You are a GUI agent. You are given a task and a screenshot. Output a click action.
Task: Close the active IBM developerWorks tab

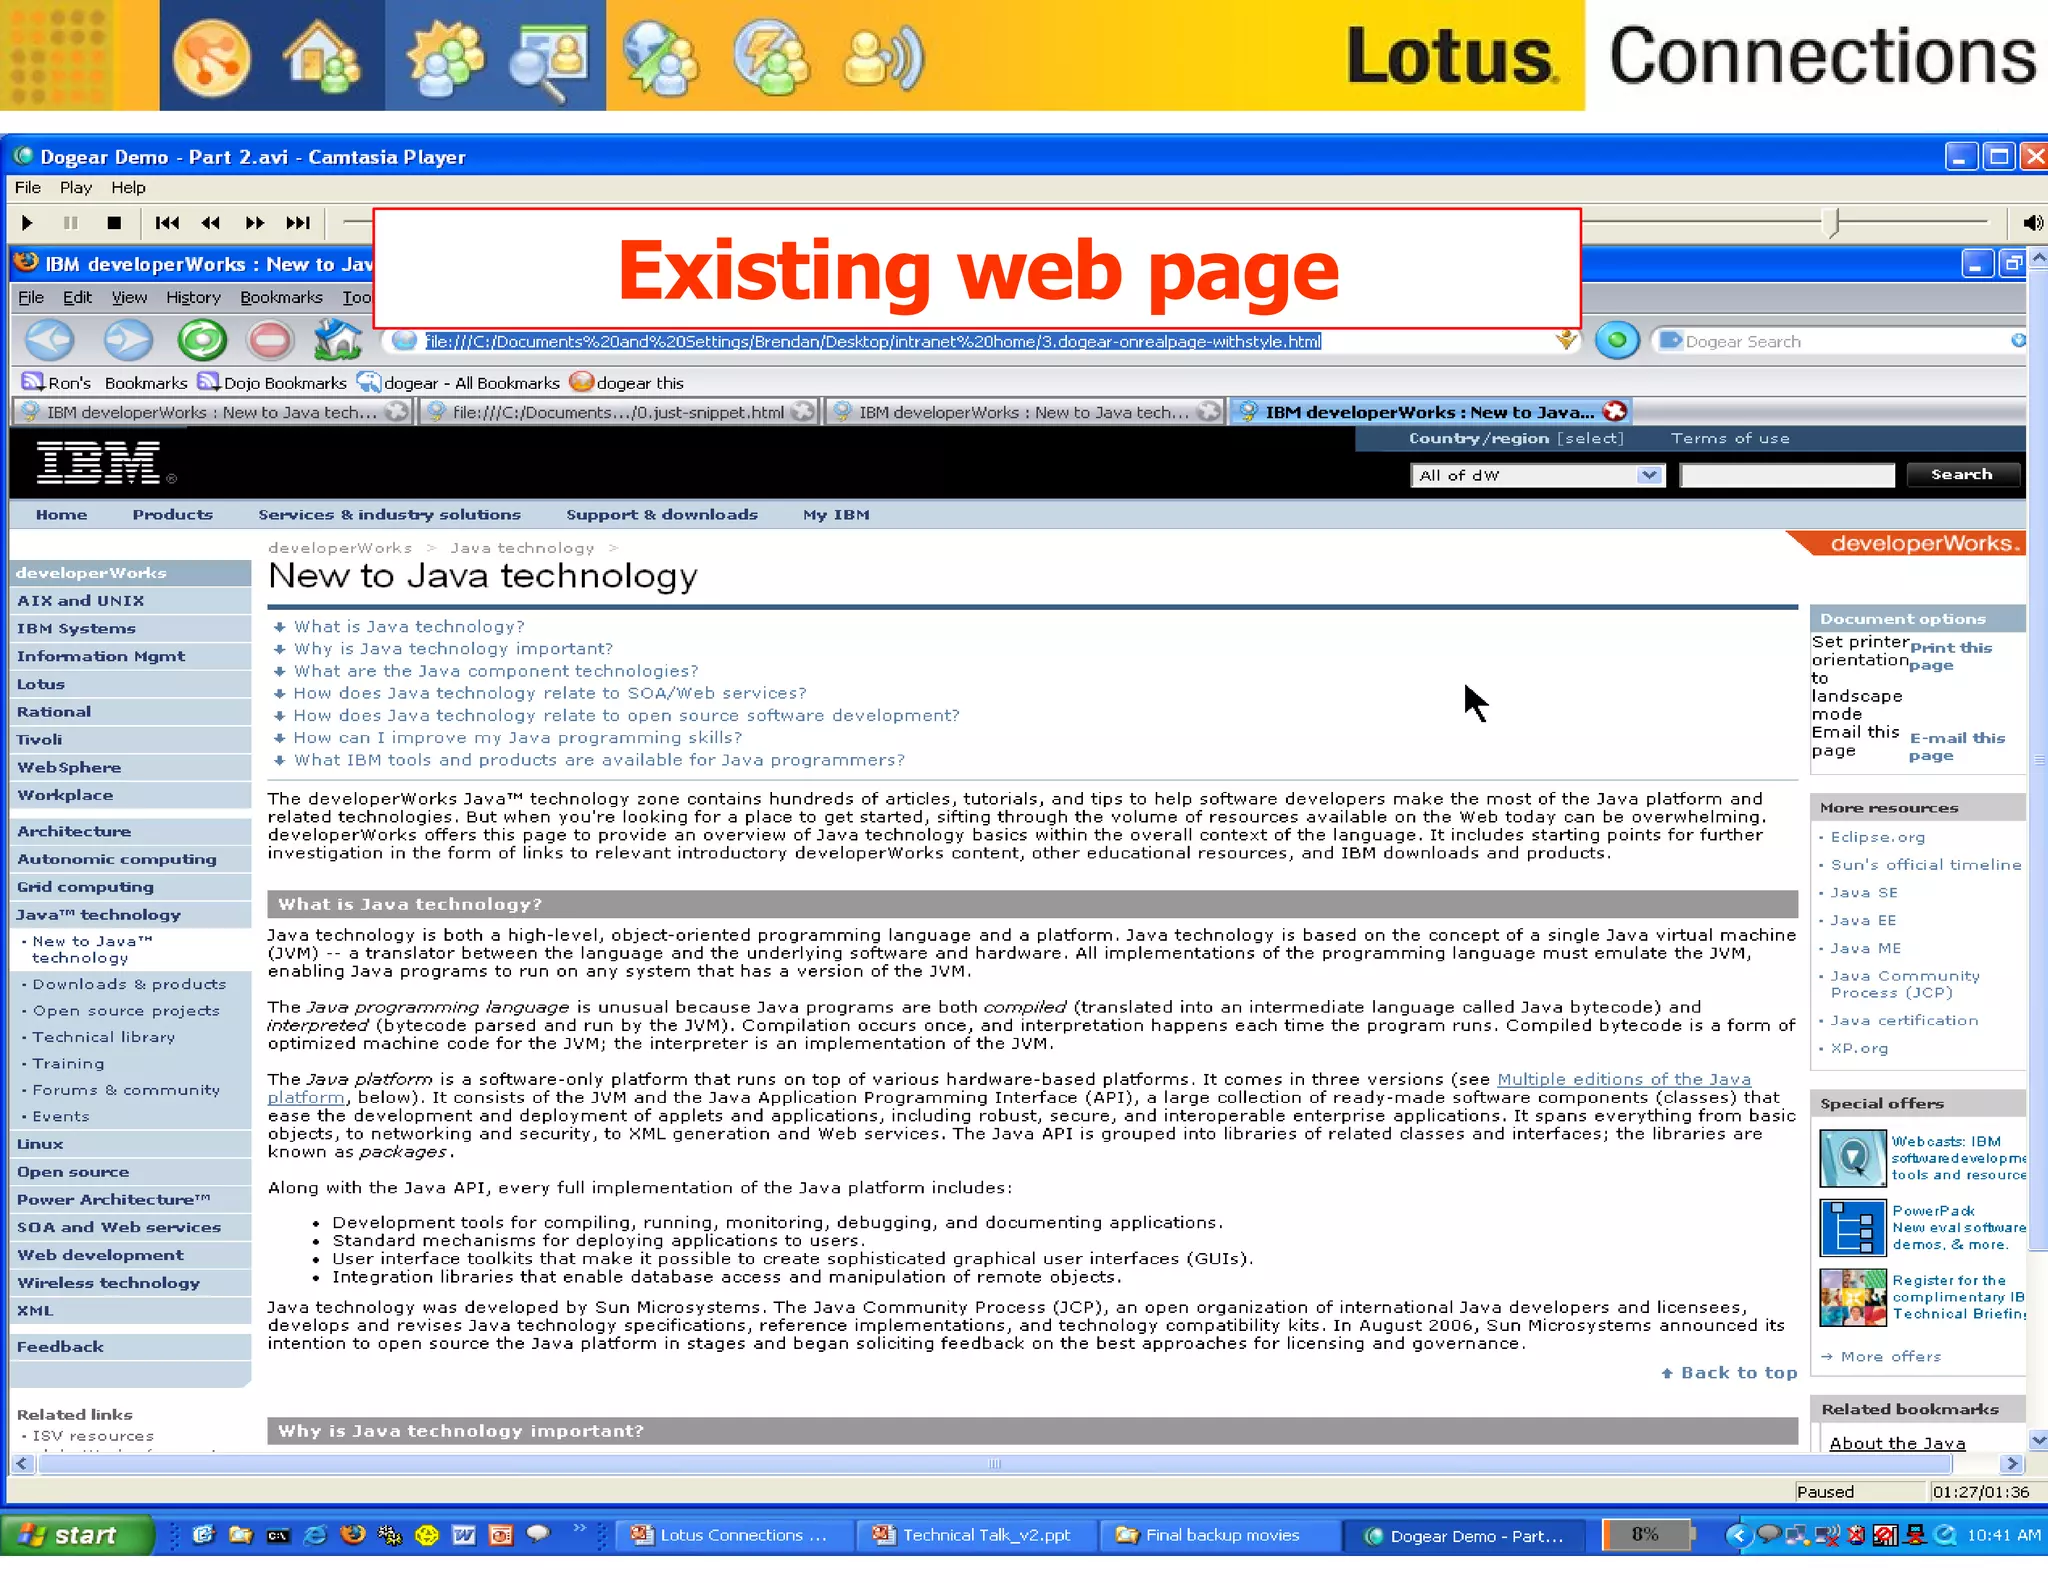tap(1615, 411)
